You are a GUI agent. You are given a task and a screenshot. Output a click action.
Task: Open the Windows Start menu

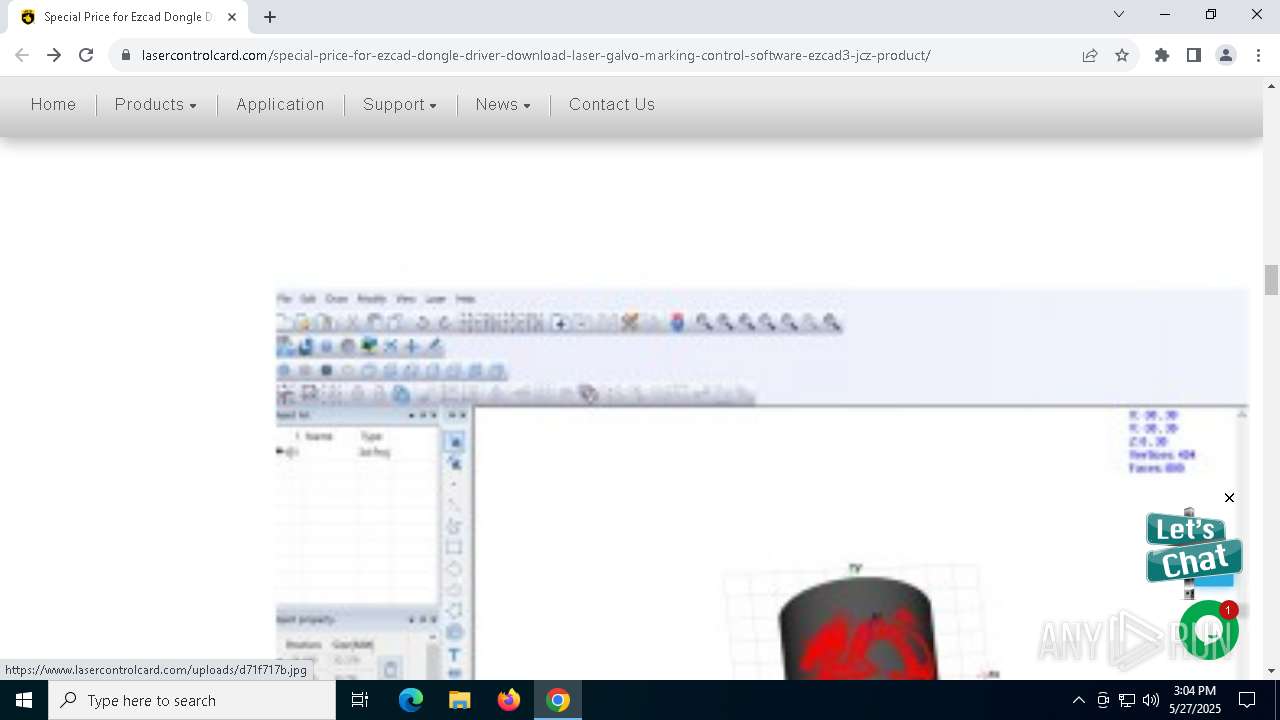(x=24, y=700)
